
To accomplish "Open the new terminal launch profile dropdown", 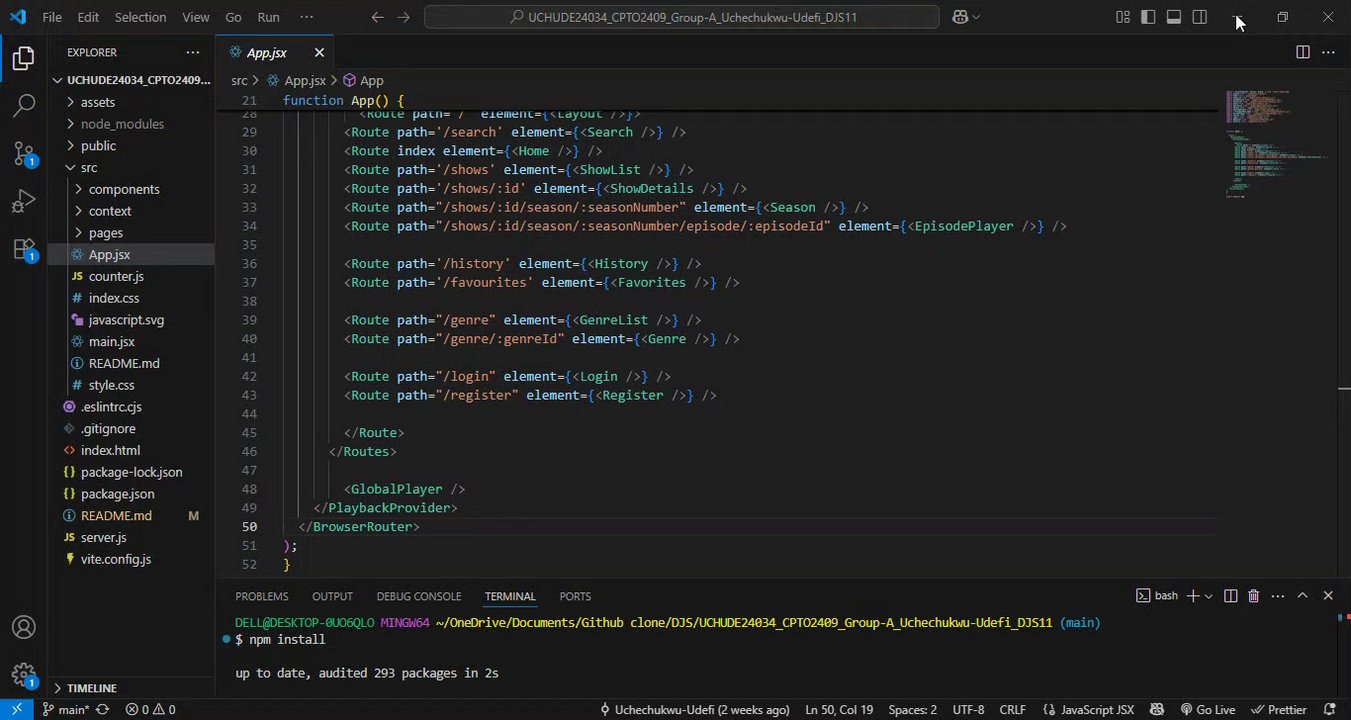I will (1209, 596).
